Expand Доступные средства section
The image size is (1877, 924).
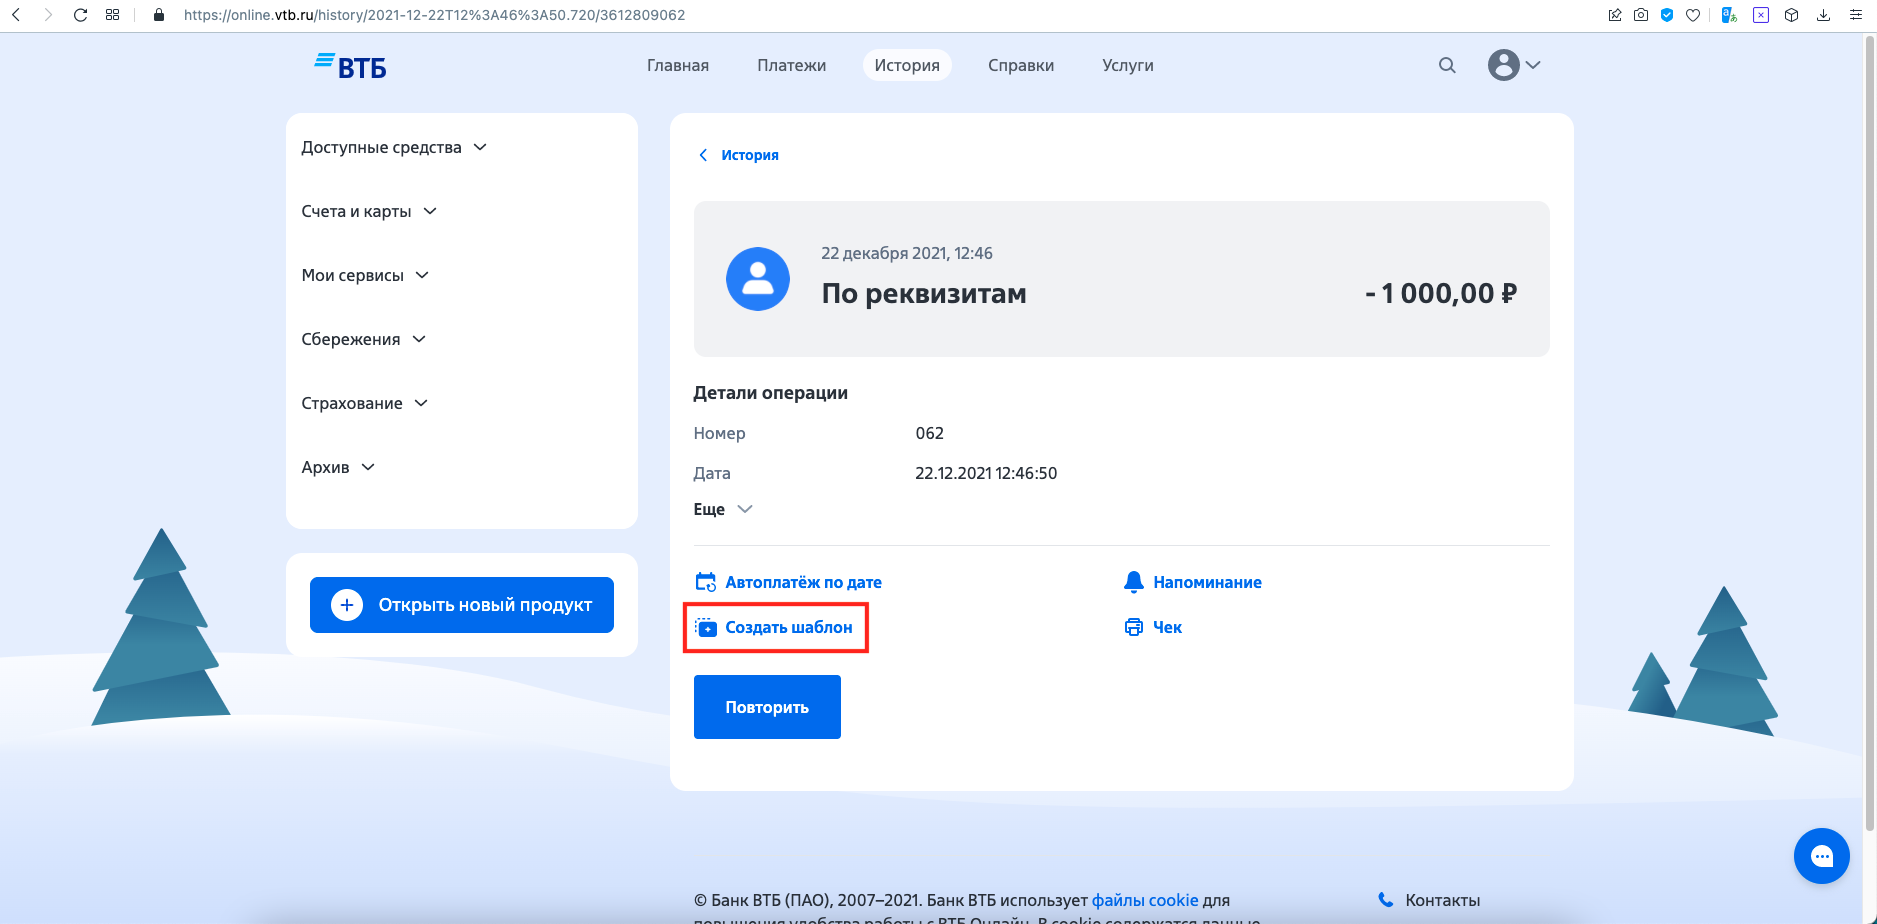394,147
